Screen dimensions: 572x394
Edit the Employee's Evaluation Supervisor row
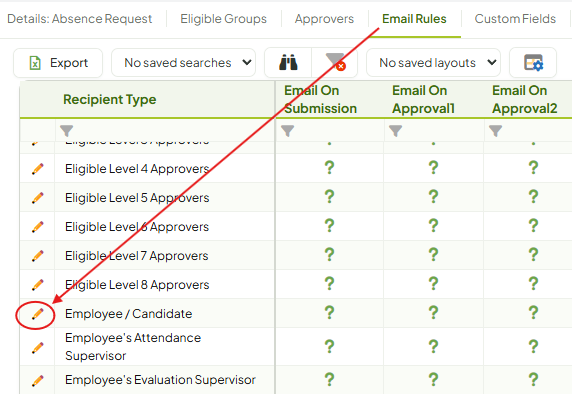click(x=38, y=381)
